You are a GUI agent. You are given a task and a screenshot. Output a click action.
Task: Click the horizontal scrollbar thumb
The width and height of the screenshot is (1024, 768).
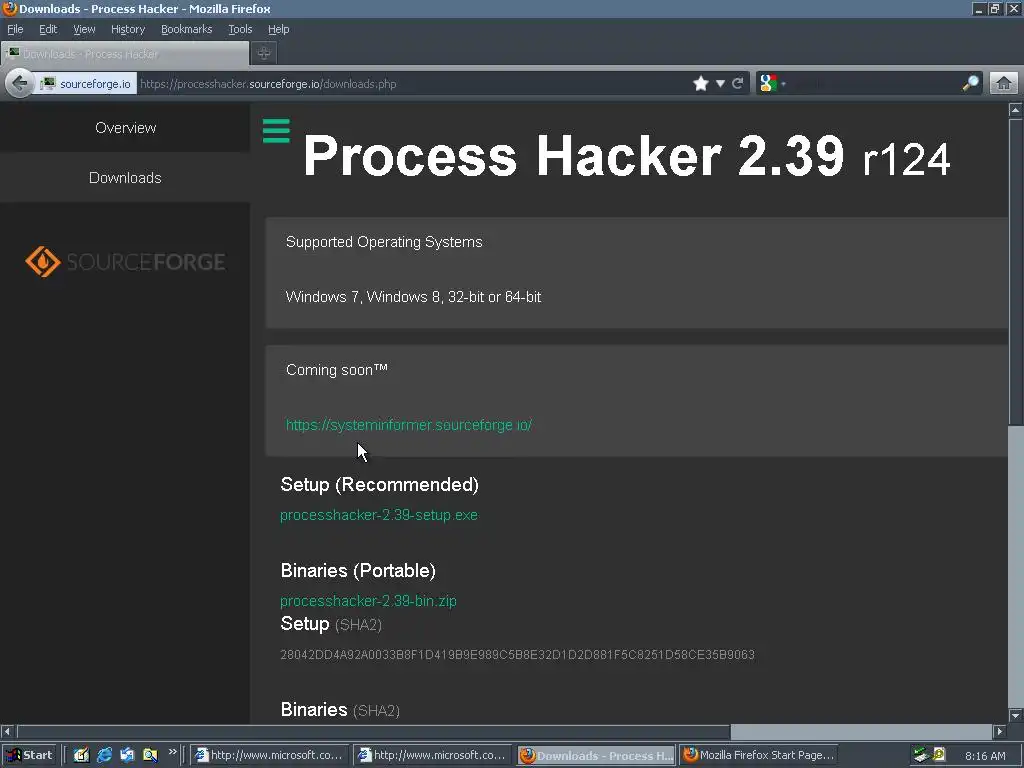373,731
